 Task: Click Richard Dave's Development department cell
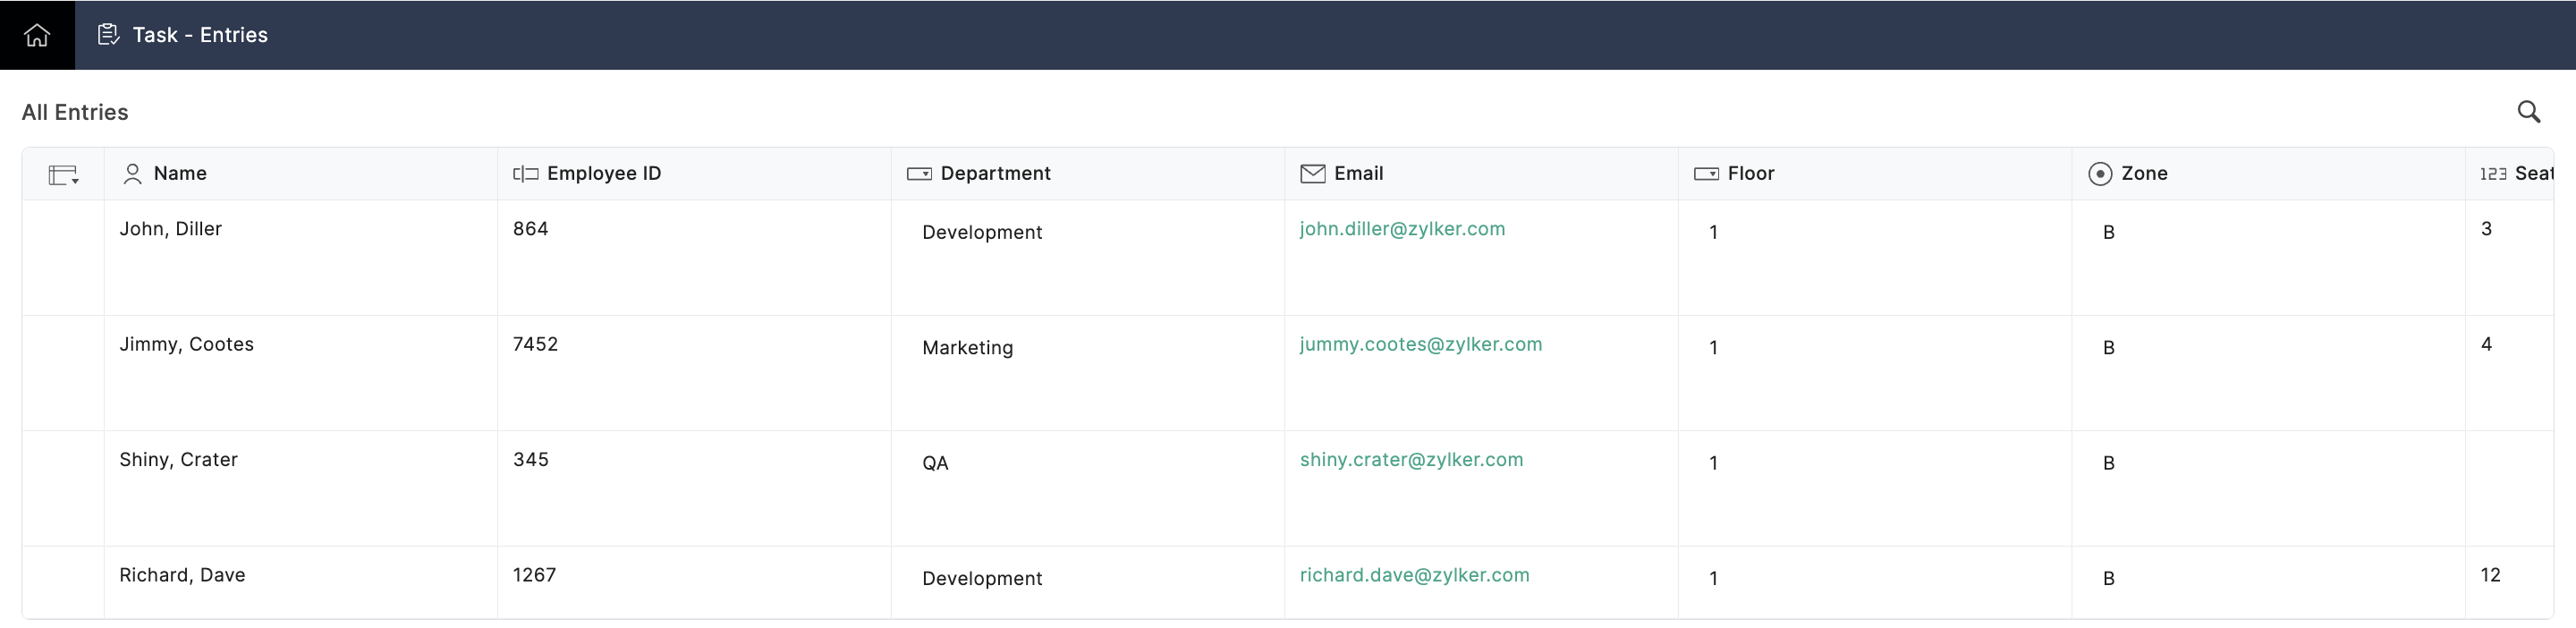[982, 579]
